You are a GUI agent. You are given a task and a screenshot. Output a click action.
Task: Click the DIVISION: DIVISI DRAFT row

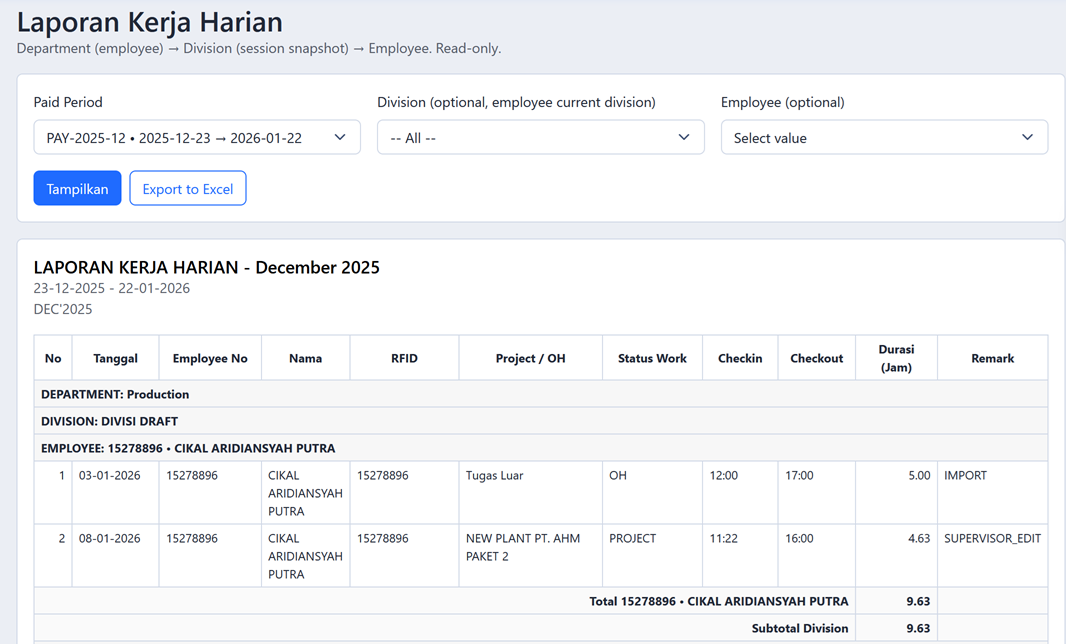[540, 420]
